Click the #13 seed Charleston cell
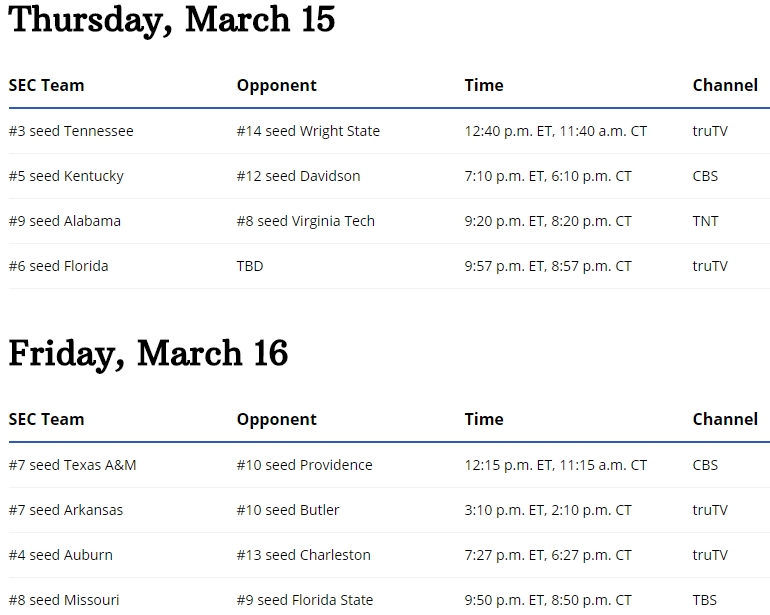 coord(304,555)
